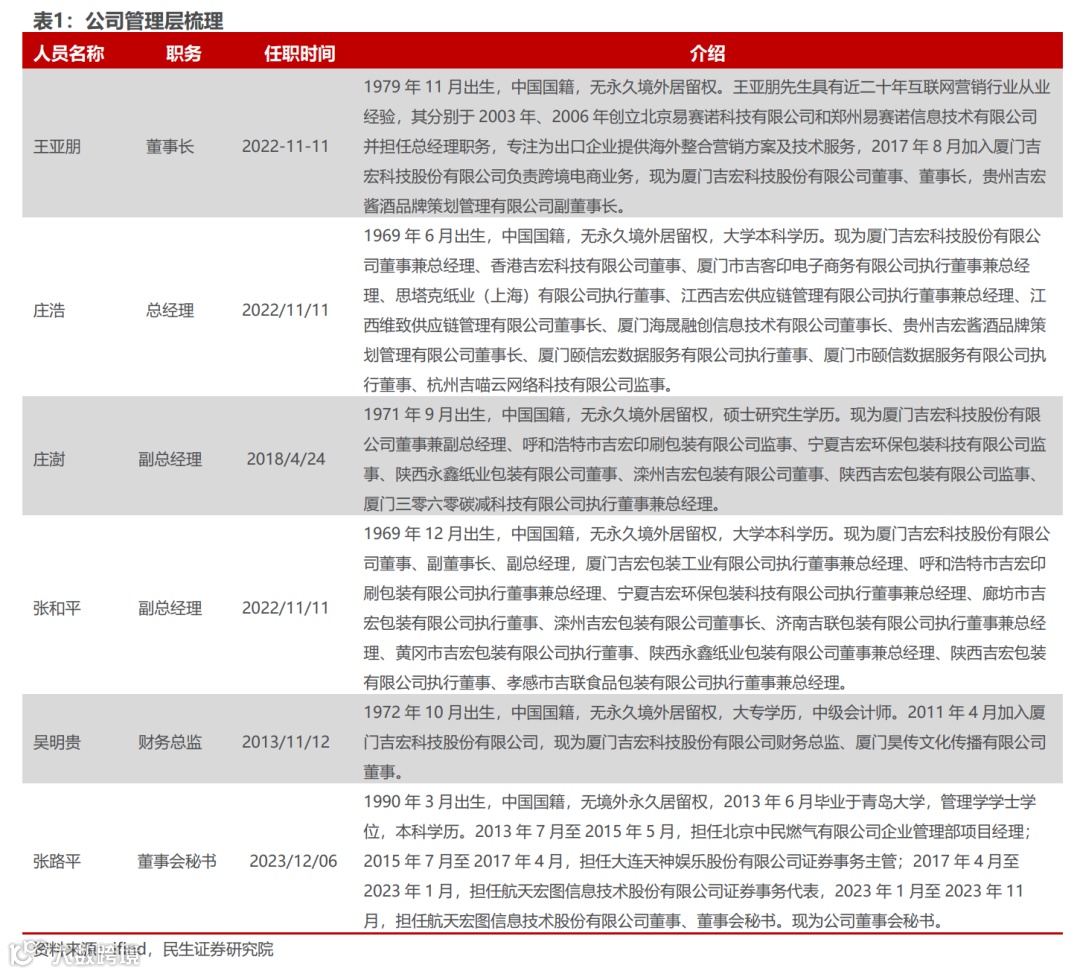Select the name cell 庄浩
Viewport: 1080px width, 974px height.
point(49,311)
